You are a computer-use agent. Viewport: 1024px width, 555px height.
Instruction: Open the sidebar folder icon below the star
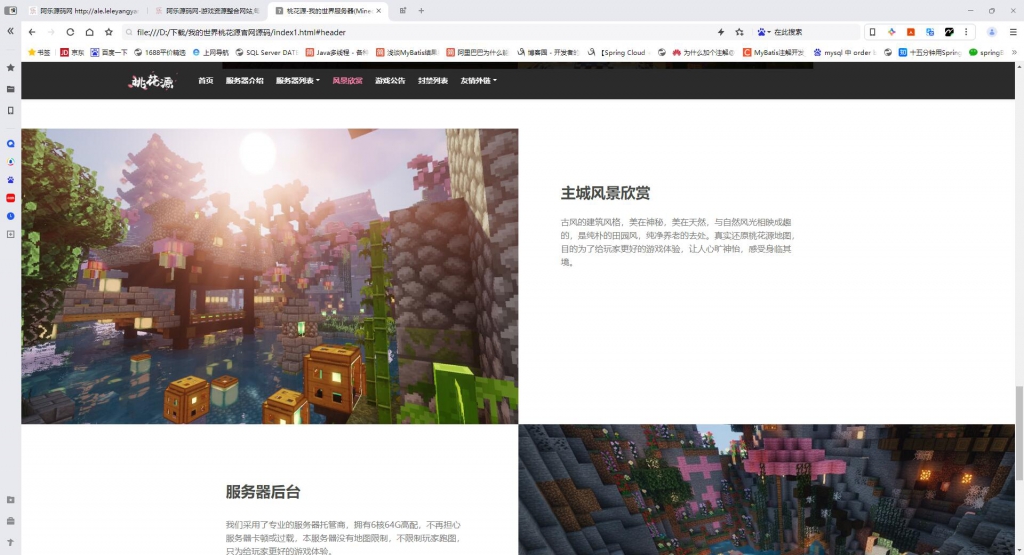coord(10,89)
